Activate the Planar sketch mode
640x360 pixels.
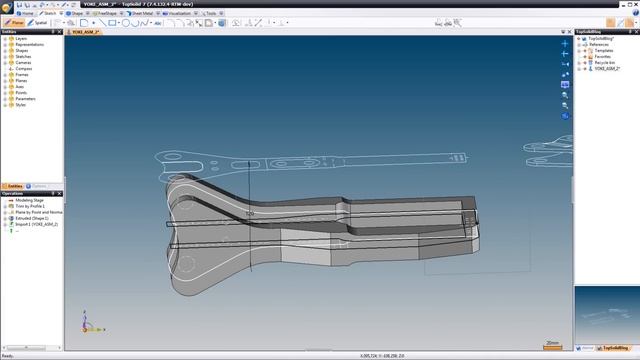(14, 23)
